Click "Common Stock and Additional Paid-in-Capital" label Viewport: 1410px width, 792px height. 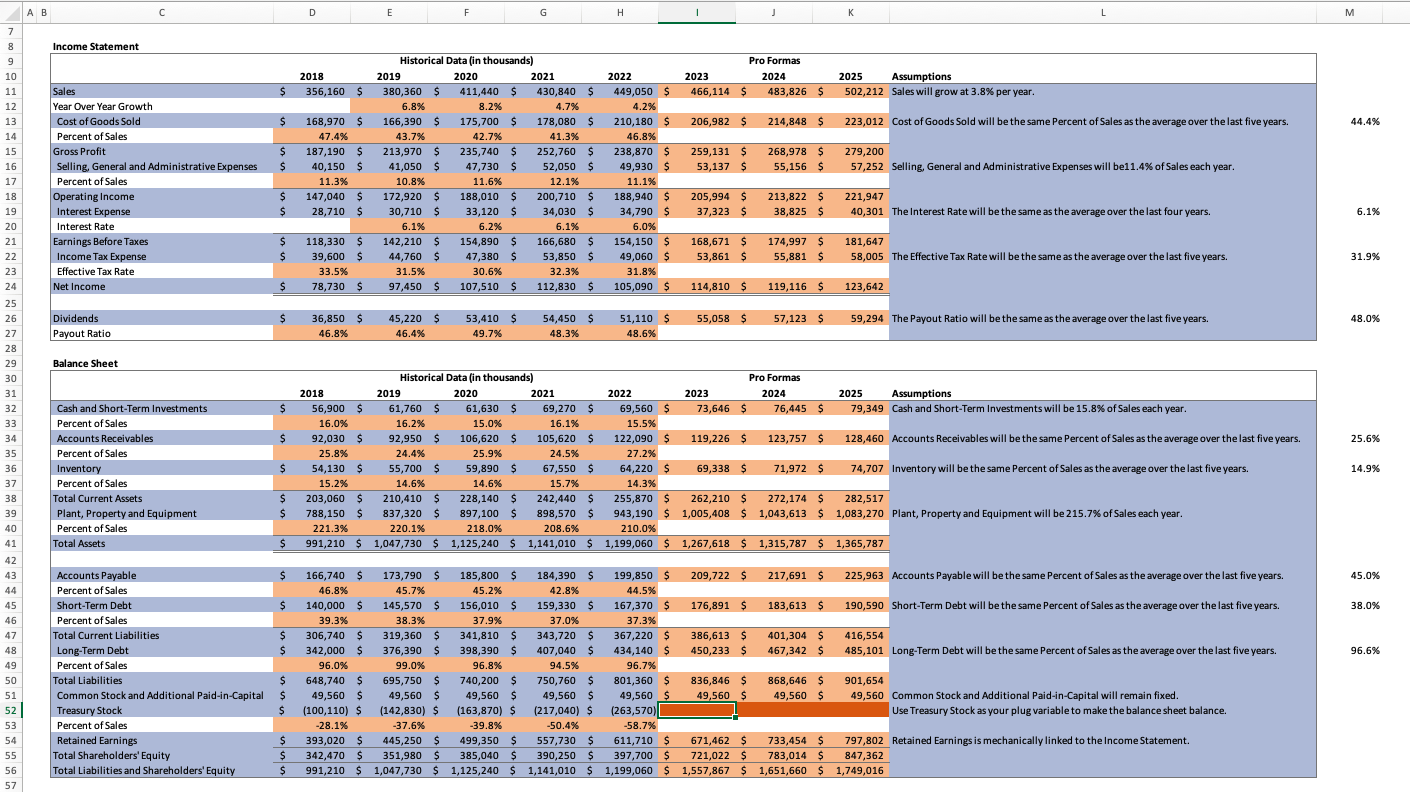[160, 695]
